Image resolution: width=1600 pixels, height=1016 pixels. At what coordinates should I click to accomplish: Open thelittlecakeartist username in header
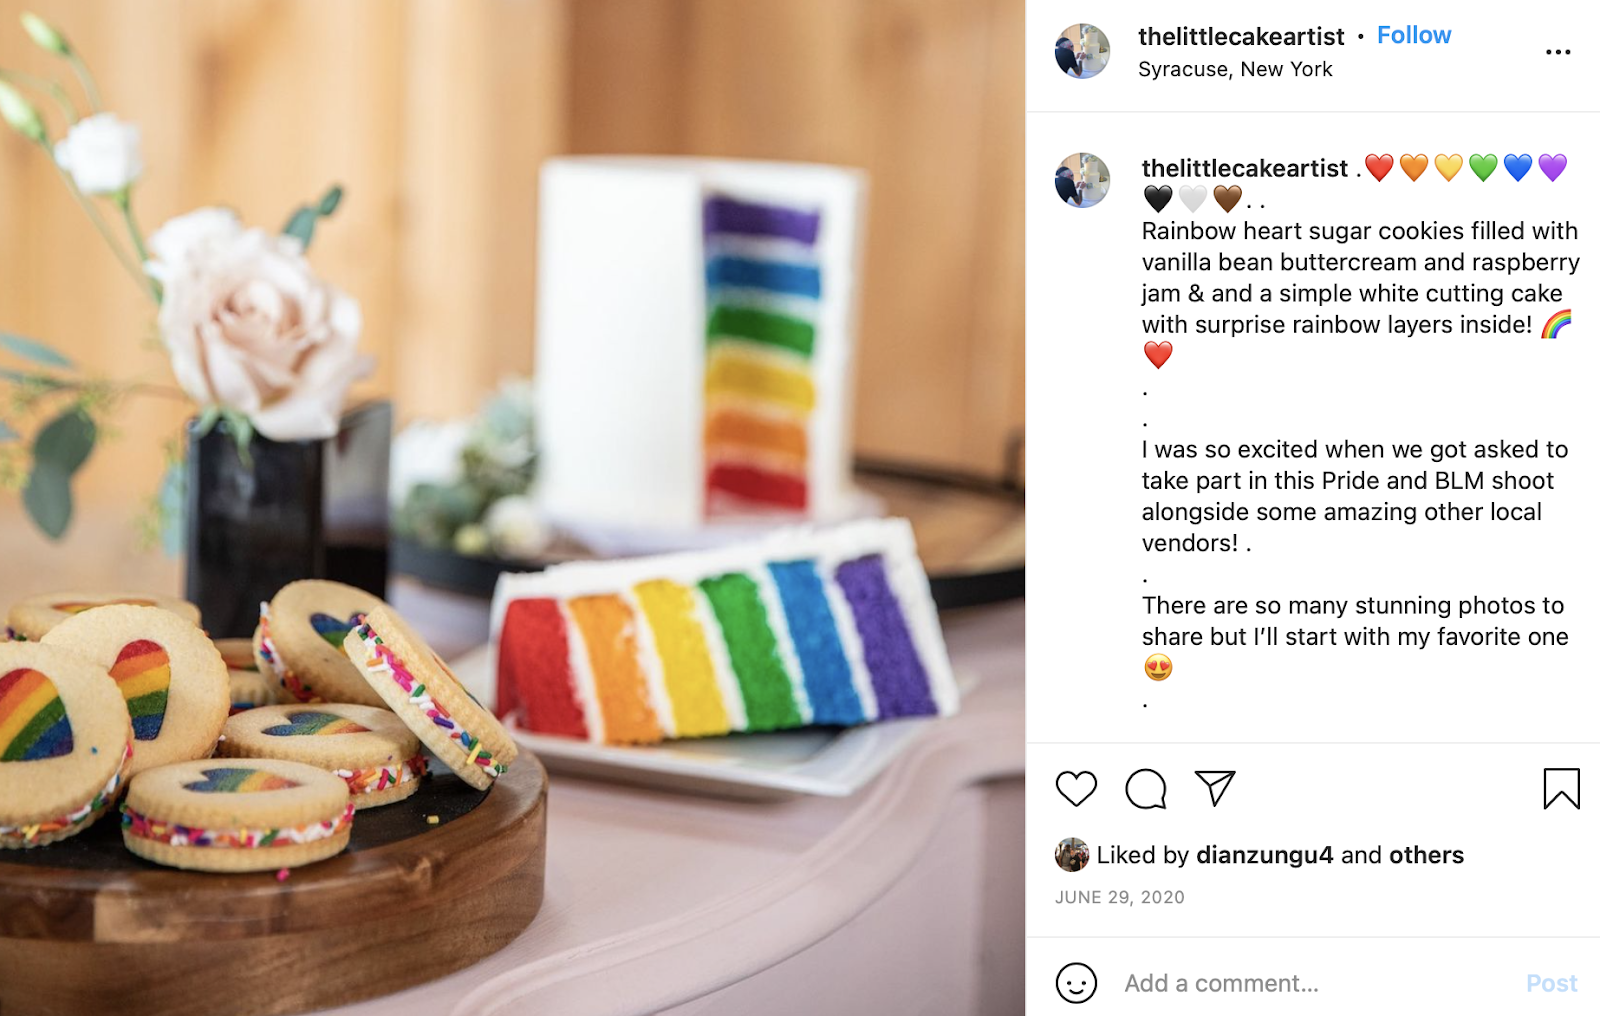(x=1241, y=37)
